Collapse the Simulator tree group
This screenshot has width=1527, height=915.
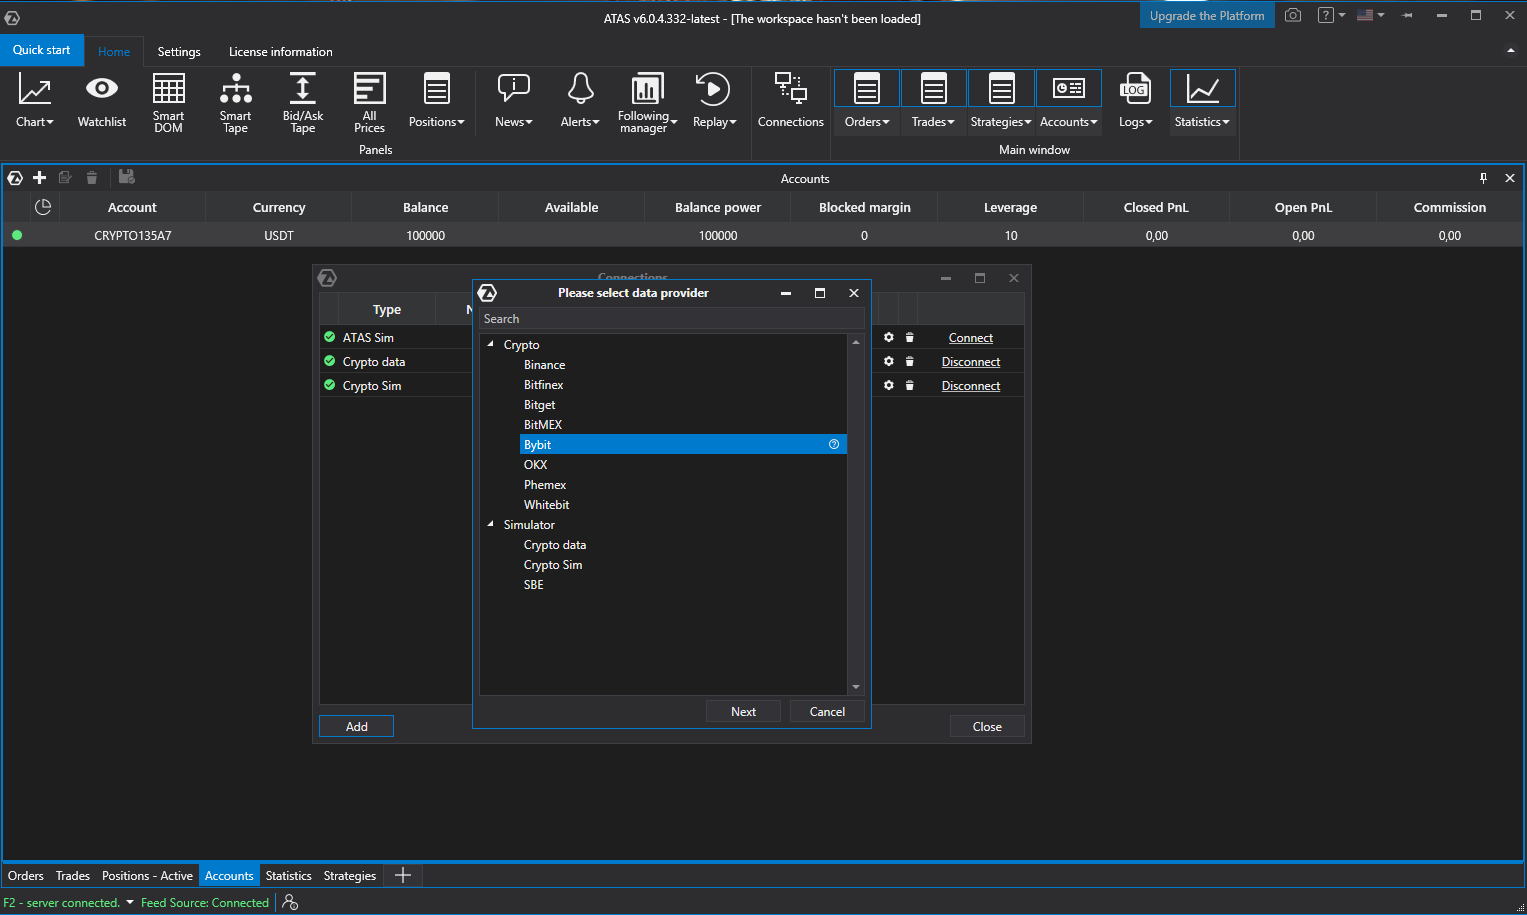(490, 524)
